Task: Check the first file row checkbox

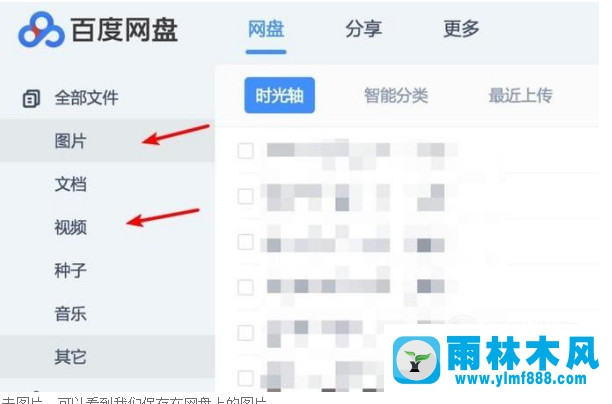Action: (246, 151)
